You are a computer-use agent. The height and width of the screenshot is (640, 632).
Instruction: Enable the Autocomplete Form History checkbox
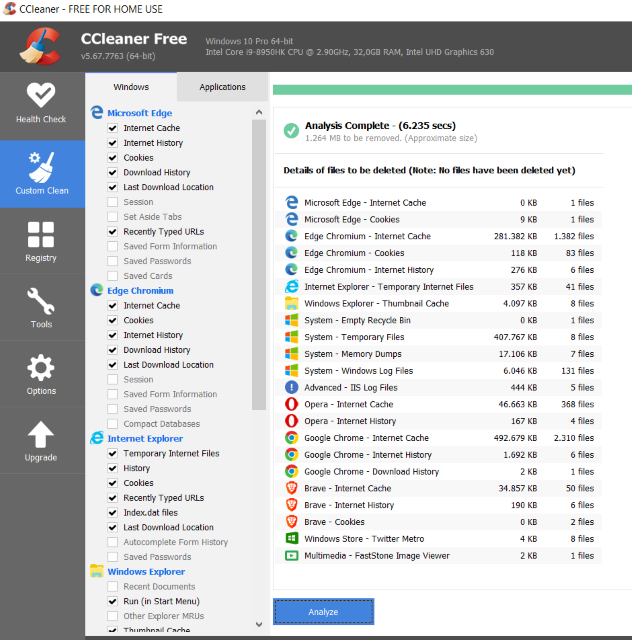(x=113, y=542)
